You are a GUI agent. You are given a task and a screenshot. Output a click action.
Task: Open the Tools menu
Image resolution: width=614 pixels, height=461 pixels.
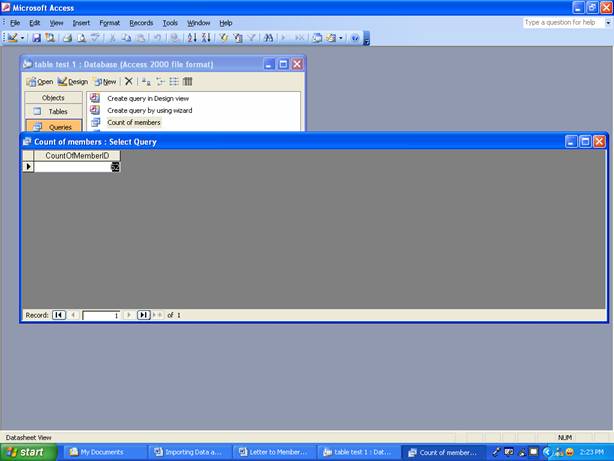[170, 23]
